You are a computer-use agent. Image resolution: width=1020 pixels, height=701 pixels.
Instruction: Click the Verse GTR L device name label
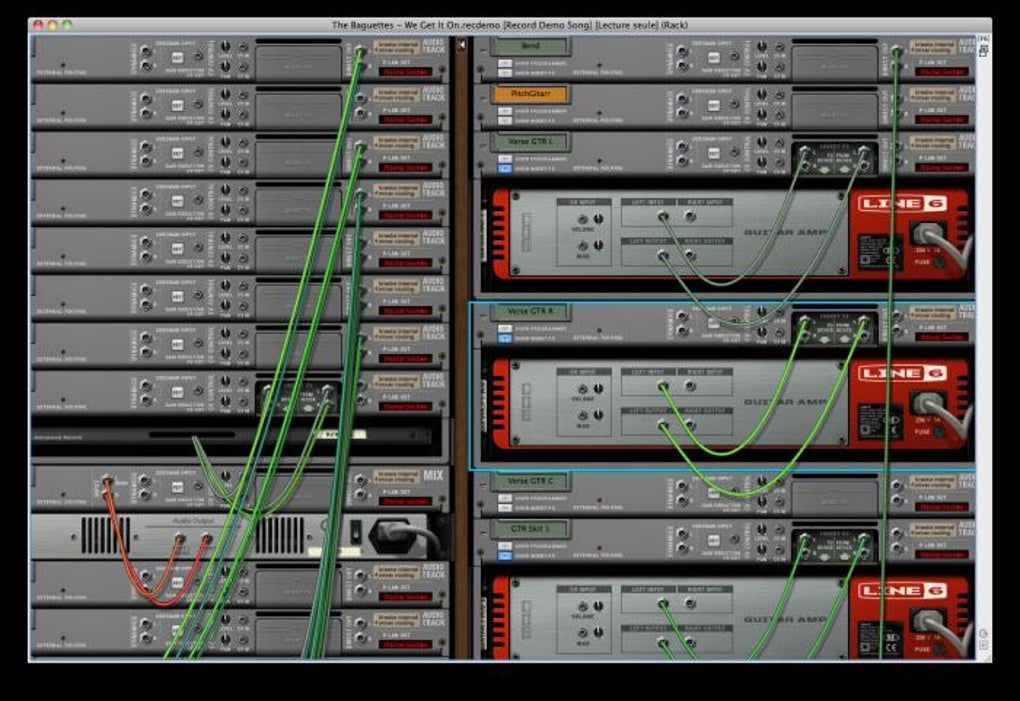pyautogui.click(x=531, y=141)
